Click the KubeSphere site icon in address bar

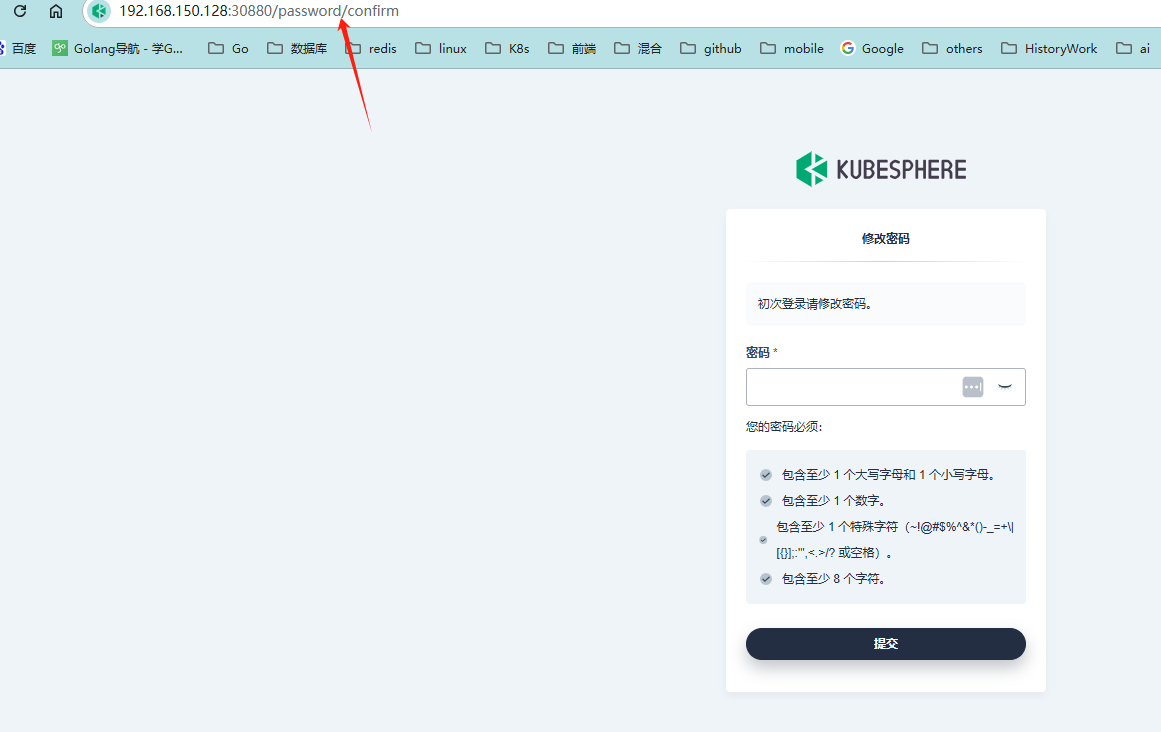[x=99, y=11]
